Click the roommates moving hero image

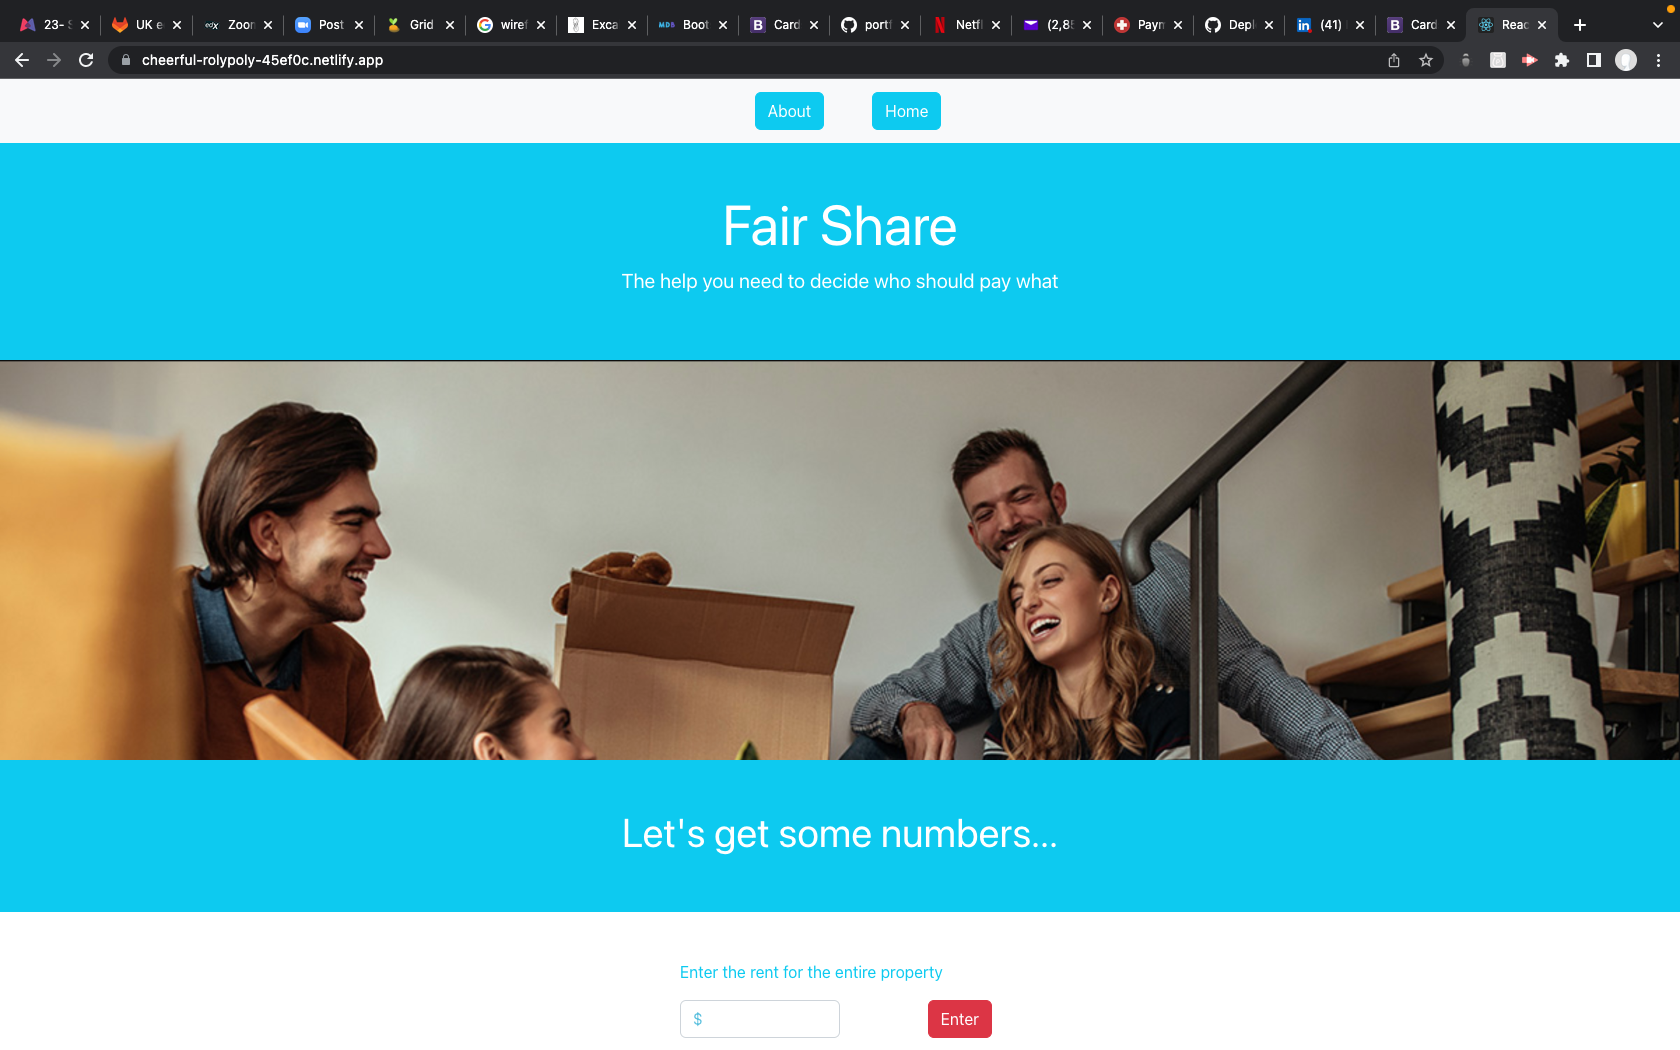[840, 560]
